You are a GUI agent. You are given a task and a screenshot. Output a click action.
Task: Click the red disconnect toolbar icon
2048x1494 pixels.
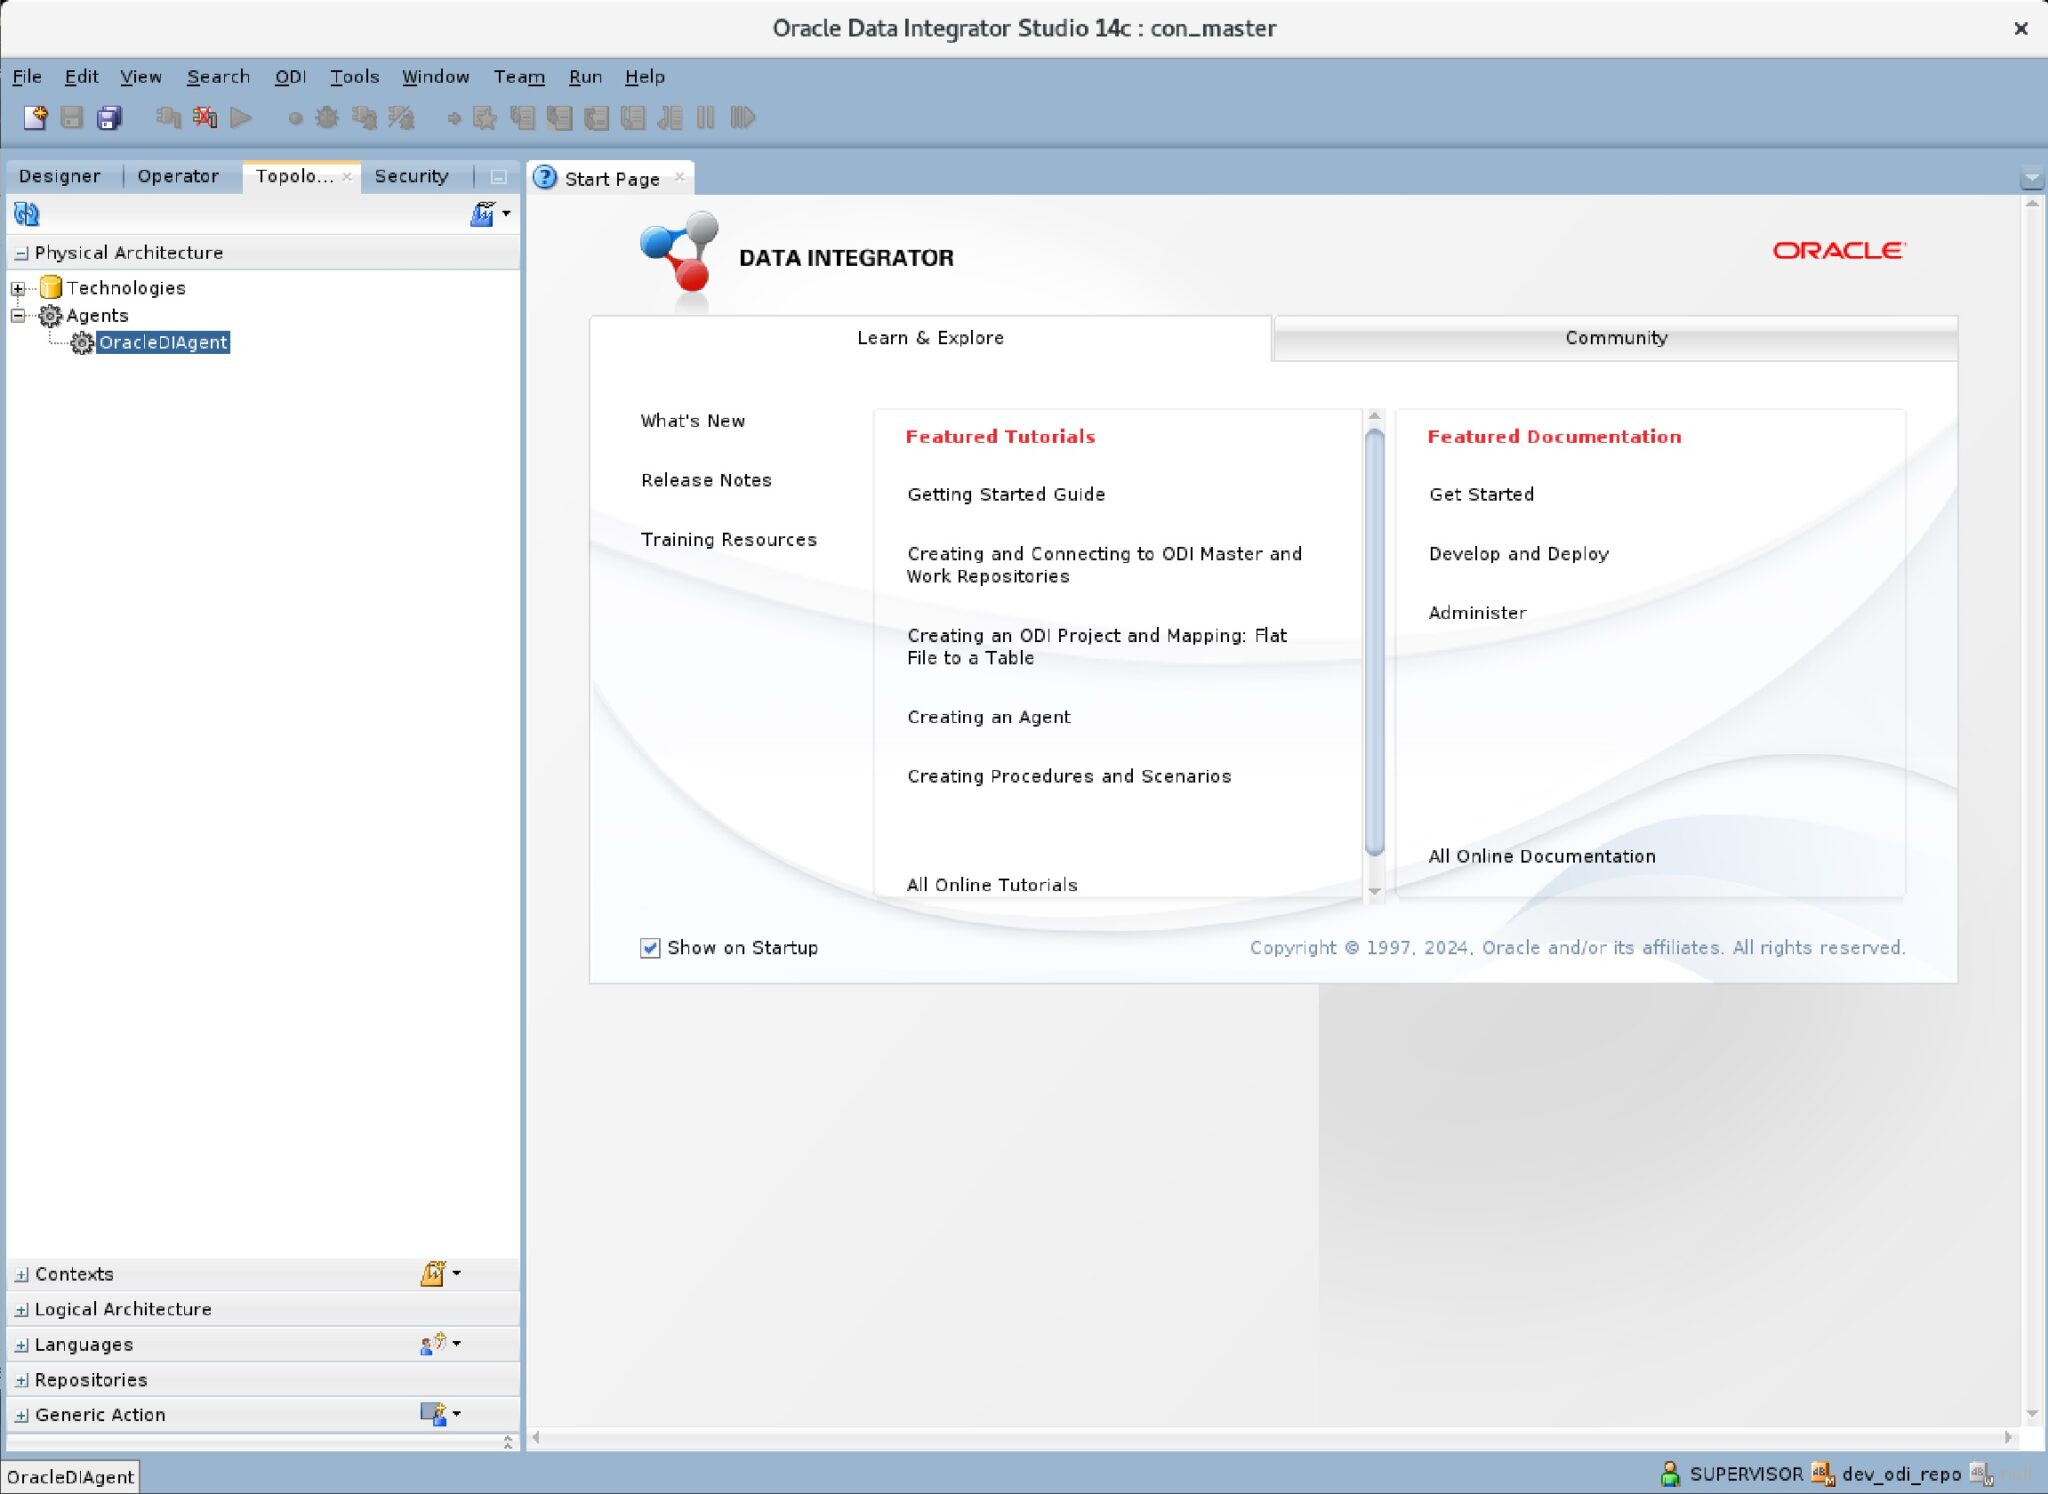pyautogui.click(x=205, y=118)
